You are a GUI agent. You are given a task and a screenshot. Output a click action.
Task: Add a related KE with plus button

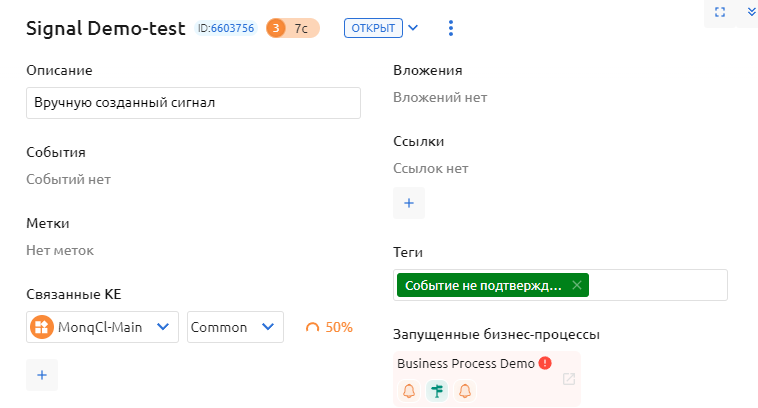42,374
